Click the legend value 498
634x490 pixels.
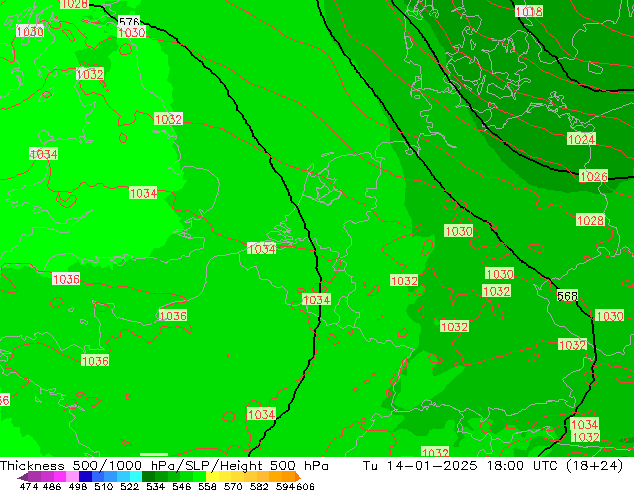[78, 486]
